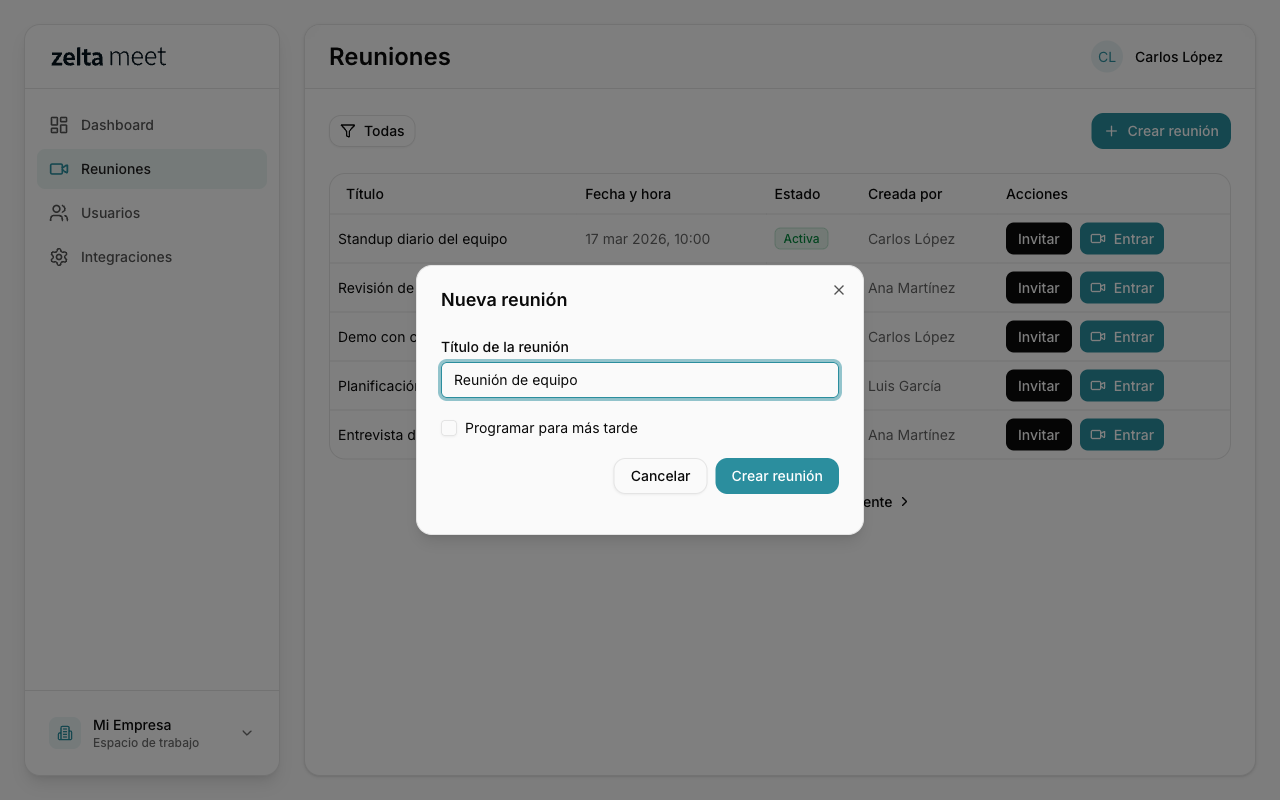Viewport: 1280px width, 800px height.
Task: Close the Nueva reunión dialog with X
Action: (x=839, y=290)
